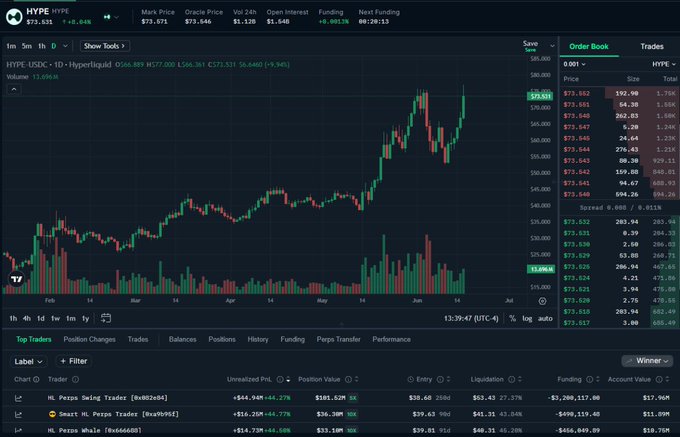680x437 pixels.
Task: Click info icon next to Entry column
Action: (440, 380)
